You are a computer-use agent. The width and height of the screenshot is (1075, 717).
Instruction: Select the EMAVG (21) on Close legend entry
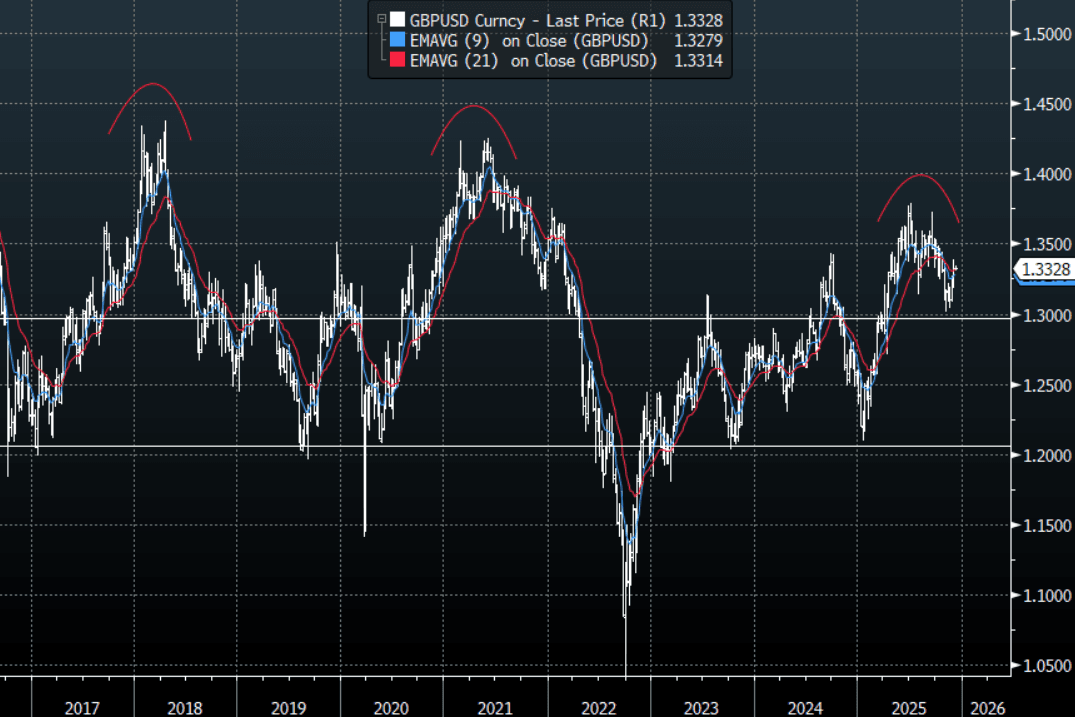(534, 61)
